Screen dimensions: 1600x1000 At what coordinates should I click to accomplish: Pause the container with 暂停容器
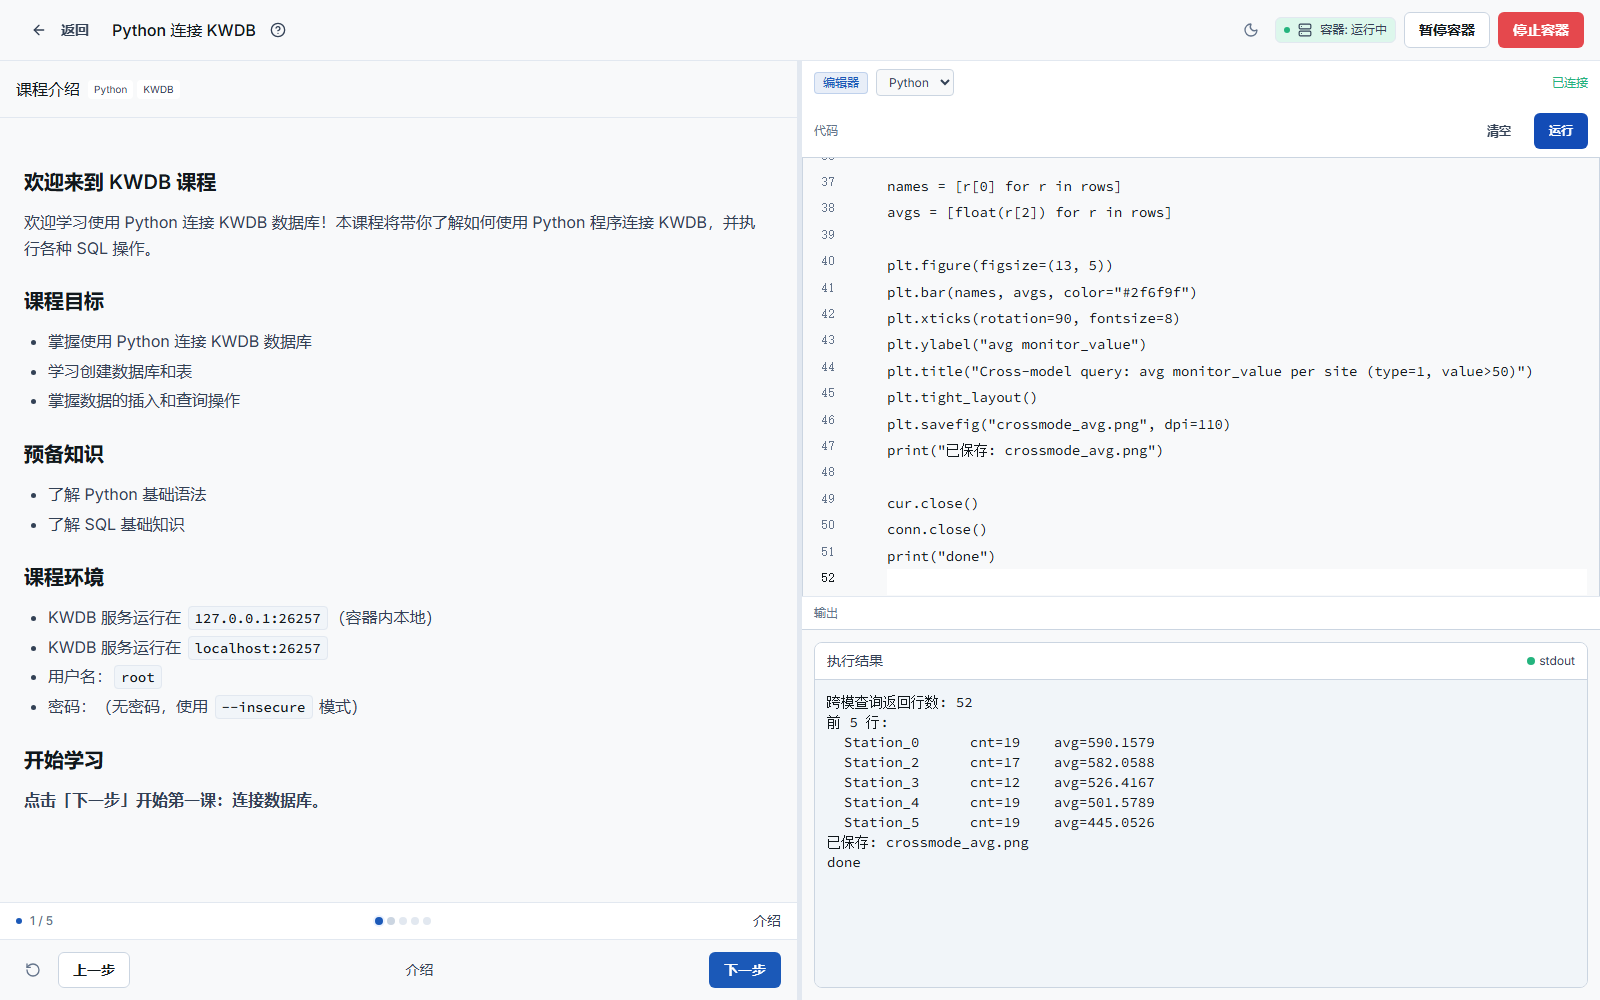pyautogui.click(x=1446, y=30)
